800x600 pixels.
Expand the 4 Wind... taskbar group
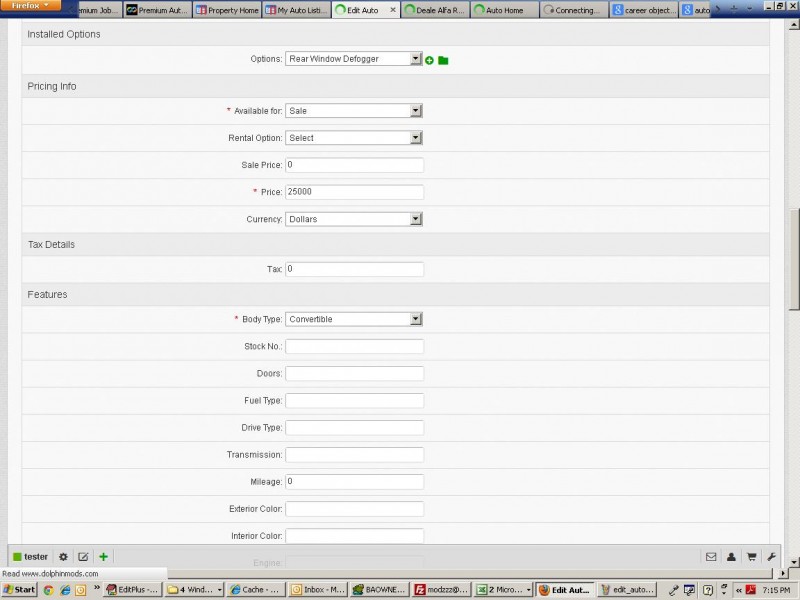point(194,590)
